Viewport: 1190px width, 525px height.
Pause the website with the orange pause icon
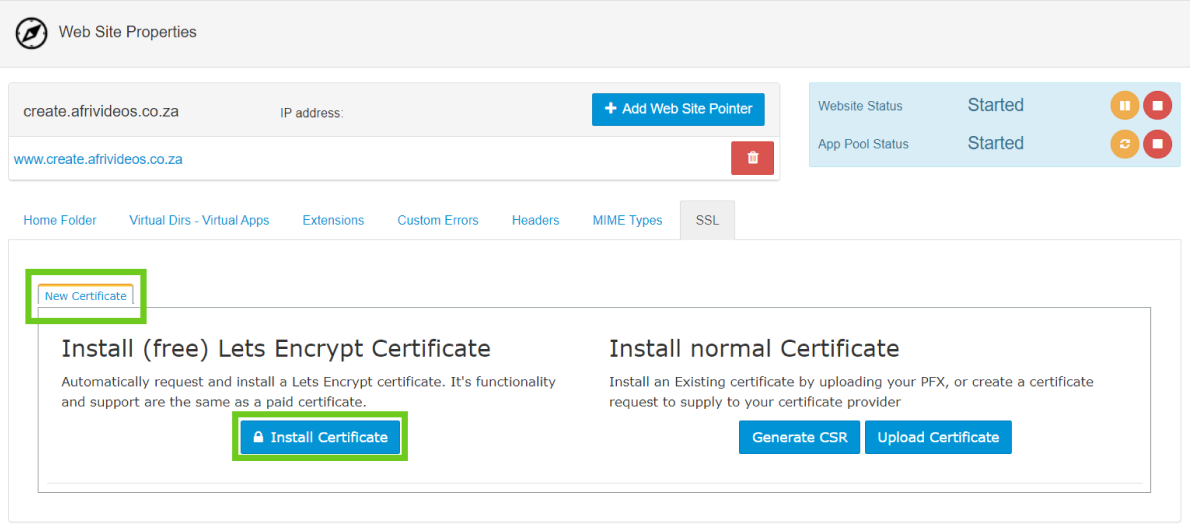[x=1125, y=105]
